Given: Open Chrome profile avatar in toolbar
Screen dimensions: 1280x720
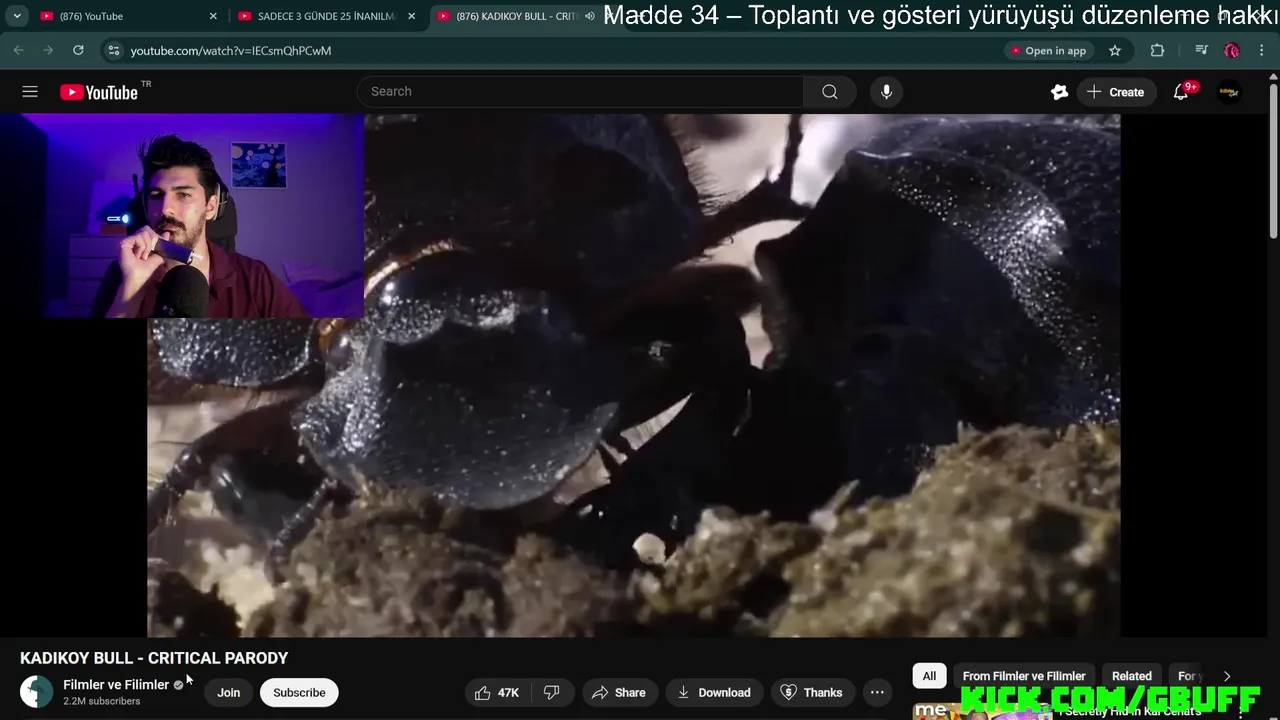Looking at the screenshot, I should coord(1232,50).
